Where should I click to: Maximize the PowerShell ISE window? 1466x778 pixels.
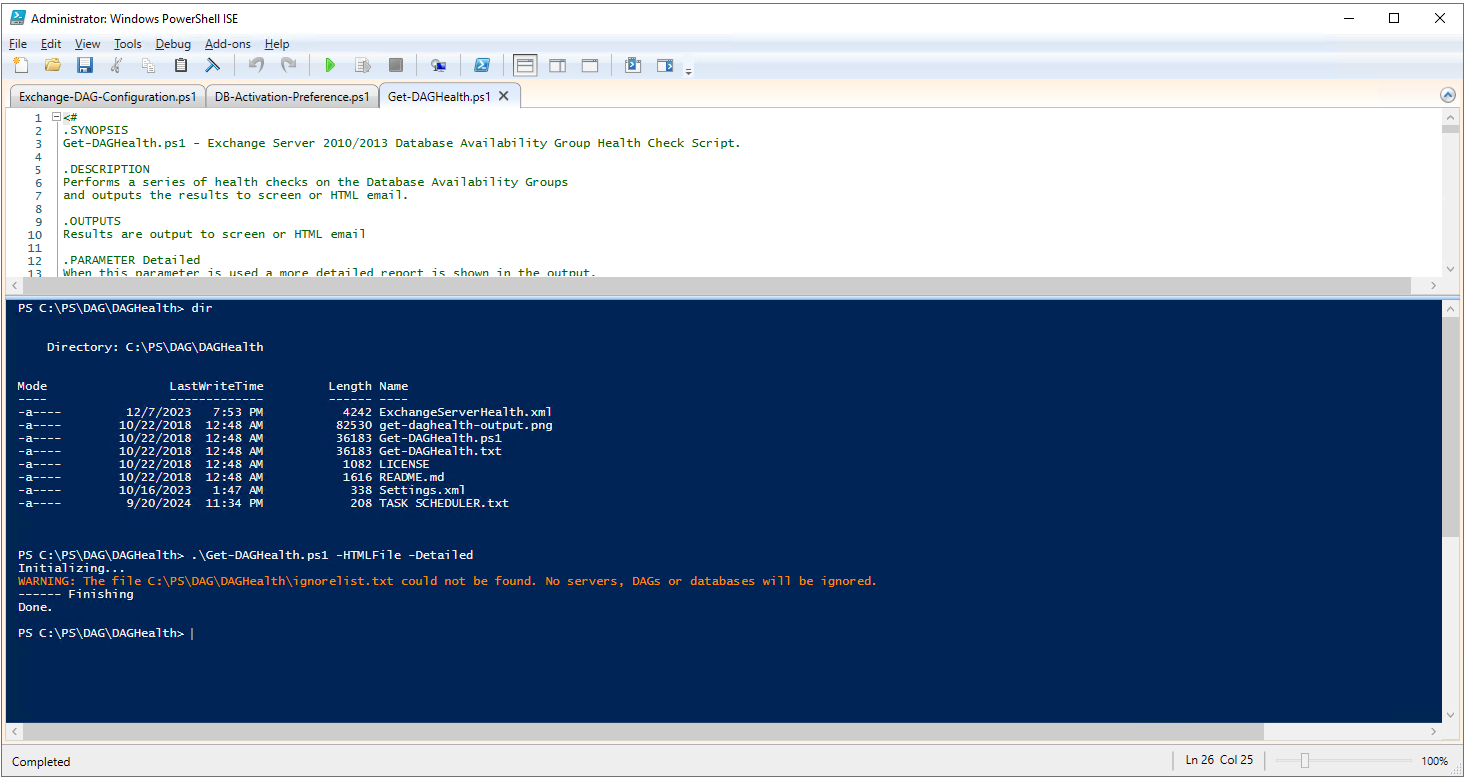tap(1394, 18)
